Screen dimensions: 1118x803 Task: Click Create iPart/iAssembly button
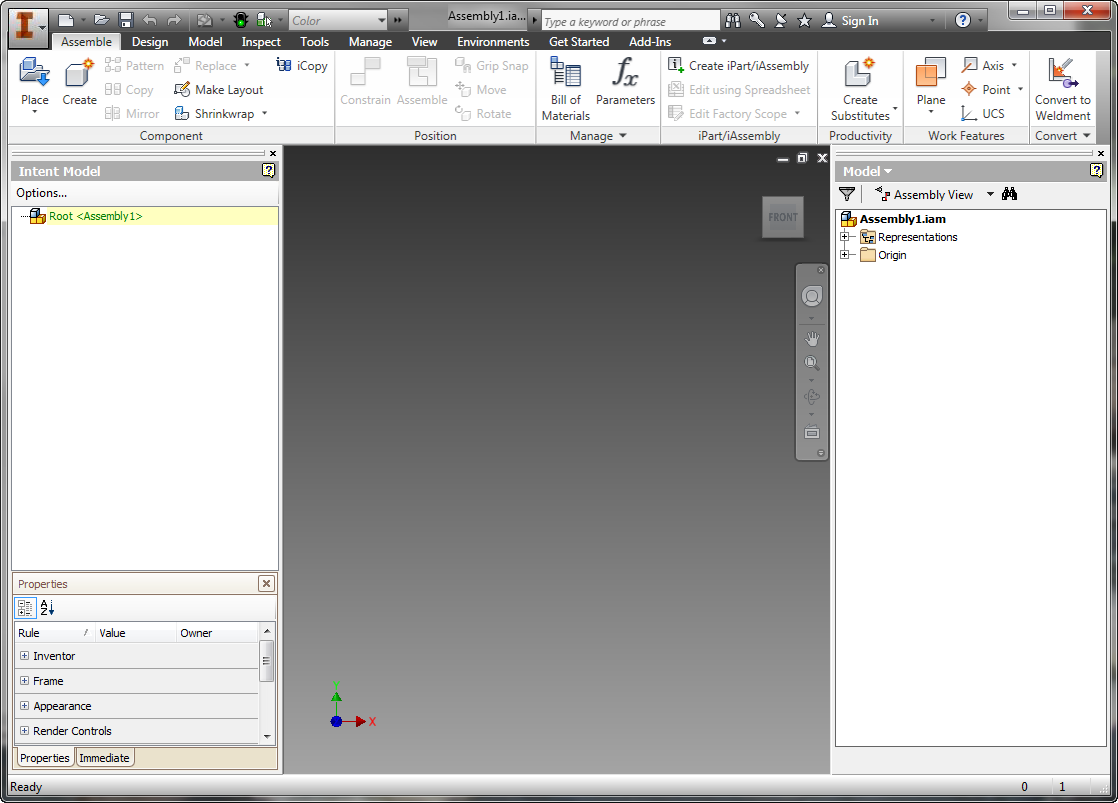point(739,66)
